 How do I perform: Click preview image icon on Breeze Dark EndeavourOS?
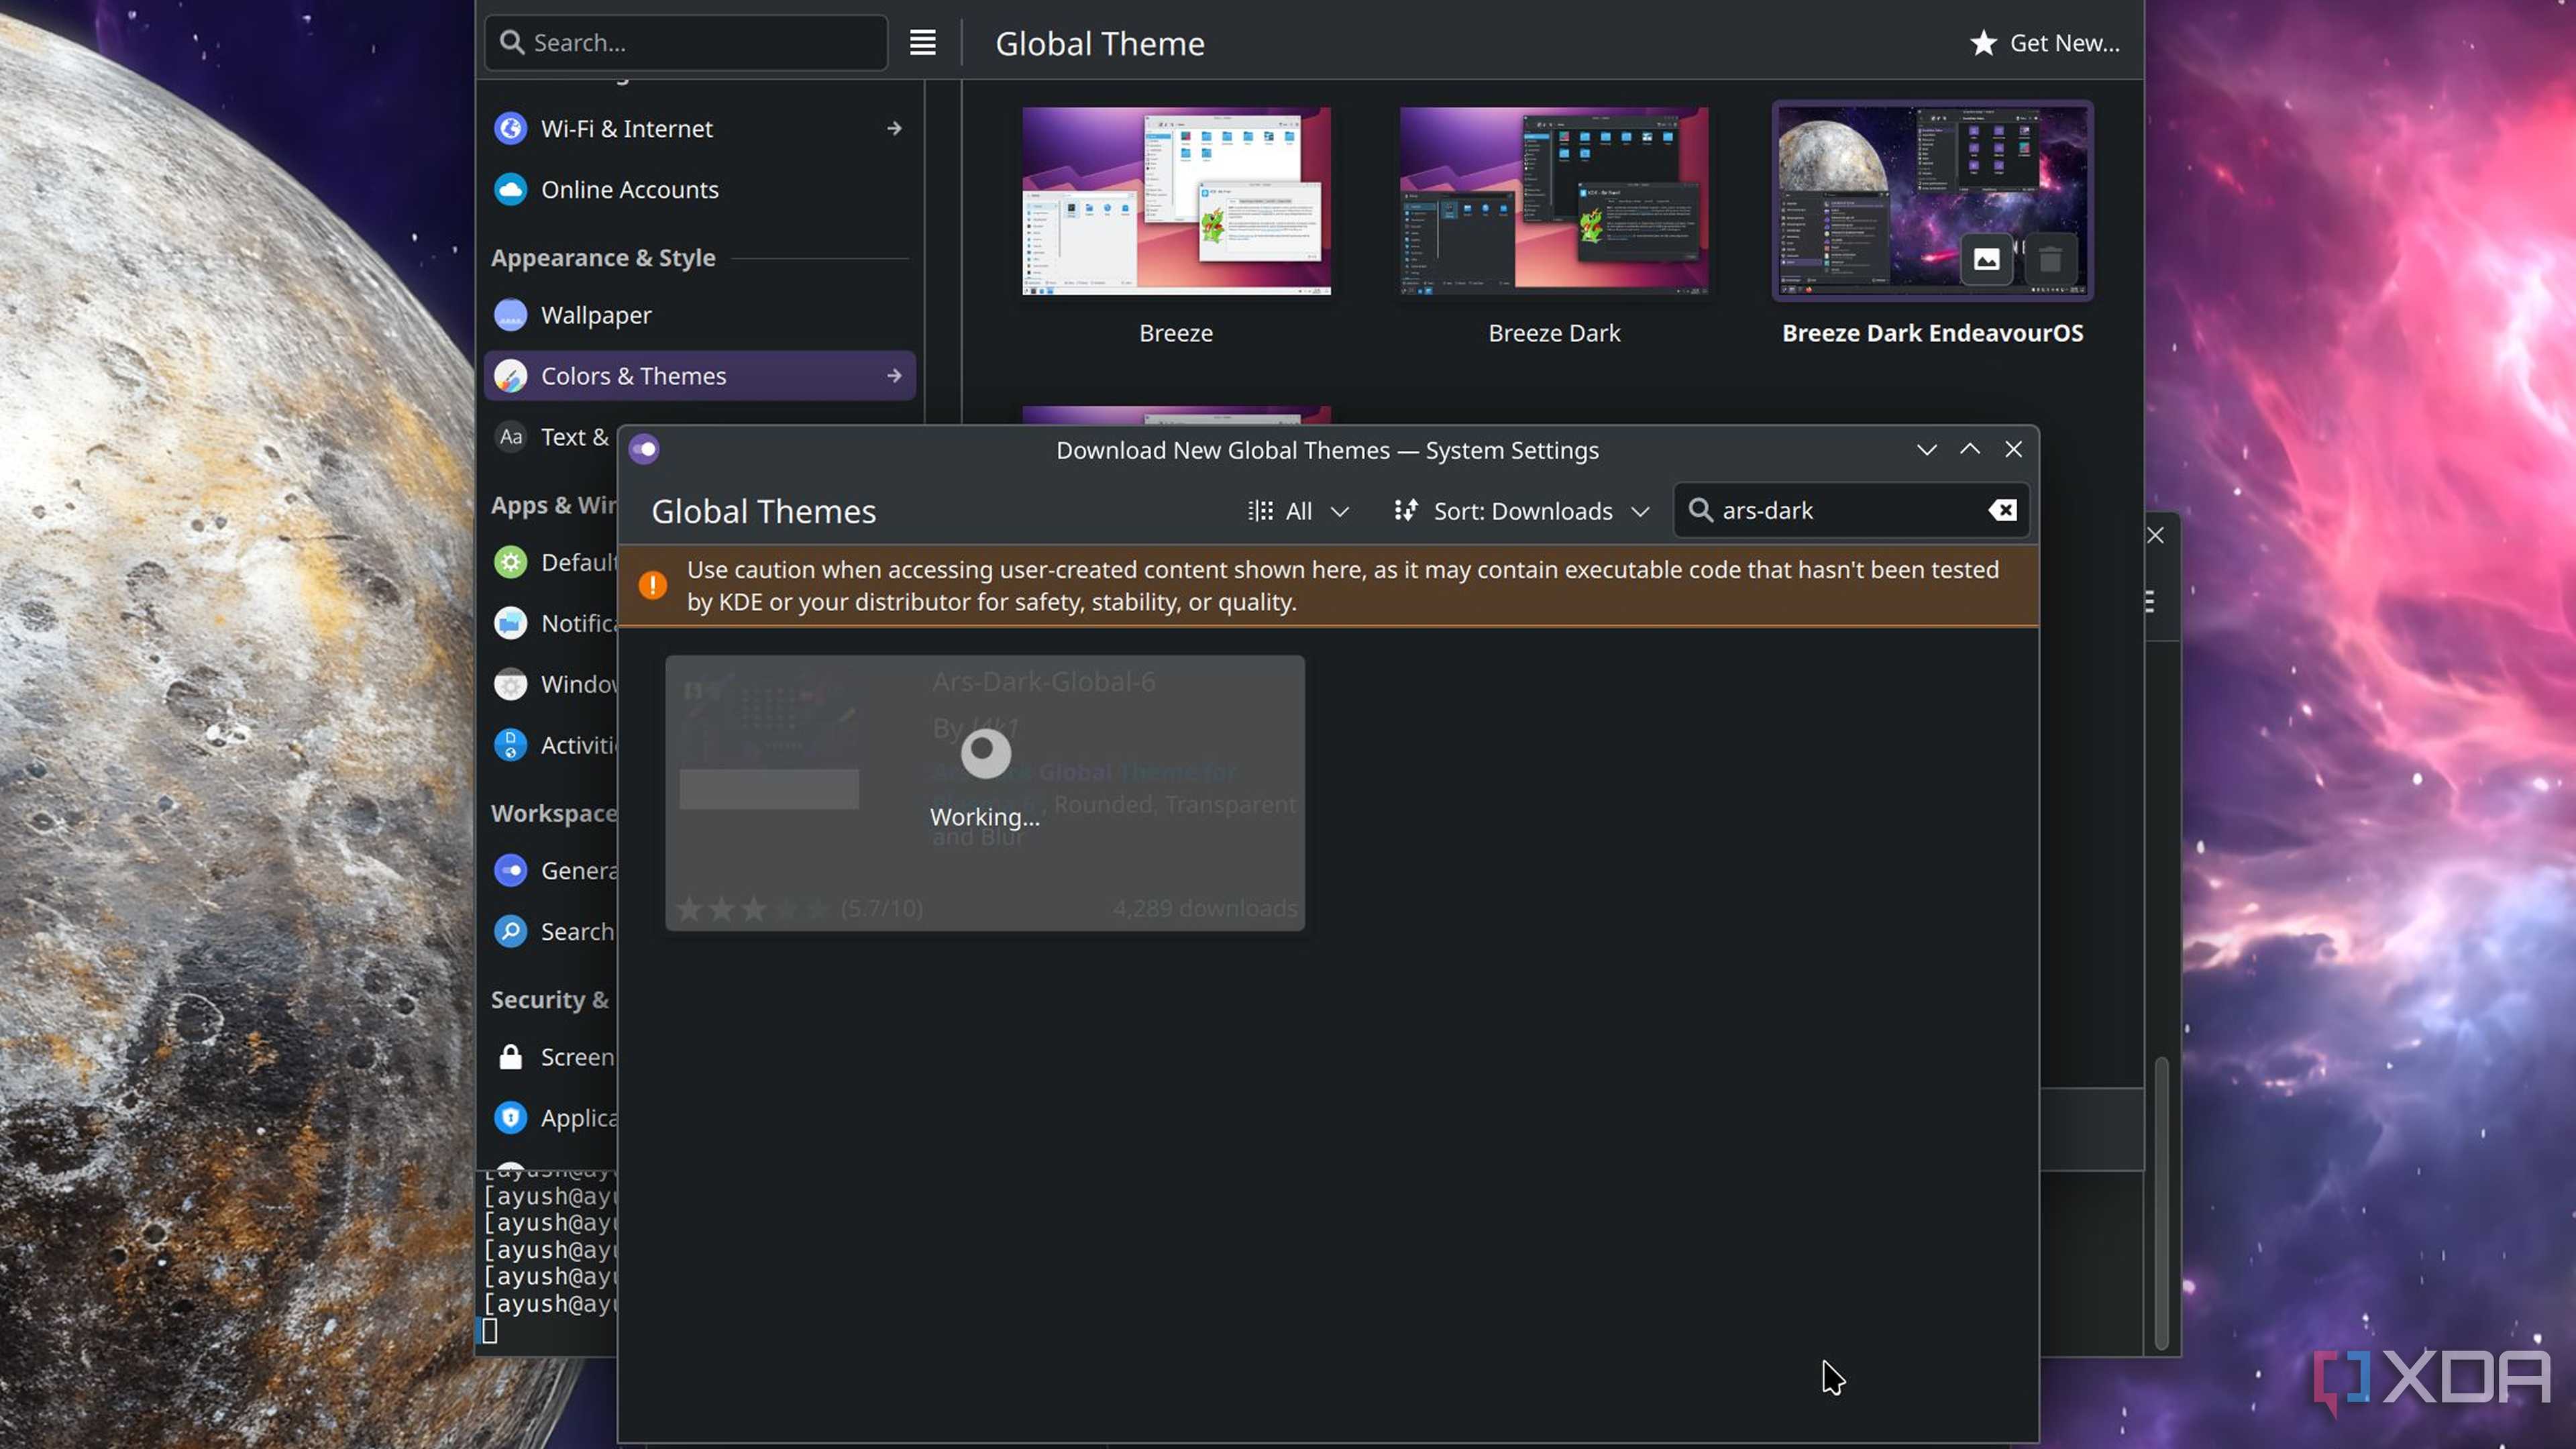click(1986, 260)
